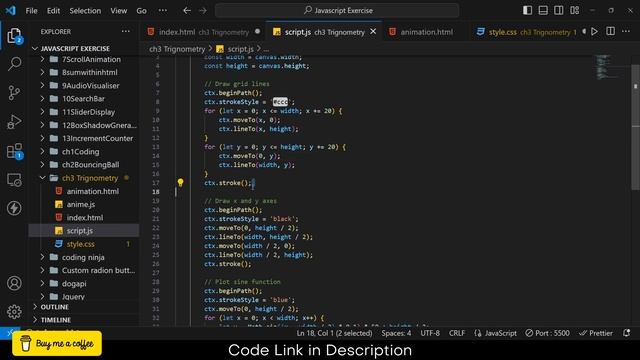Change encoding via UTF-8 status item
The image size is (640, 360).
pos(430,333)
